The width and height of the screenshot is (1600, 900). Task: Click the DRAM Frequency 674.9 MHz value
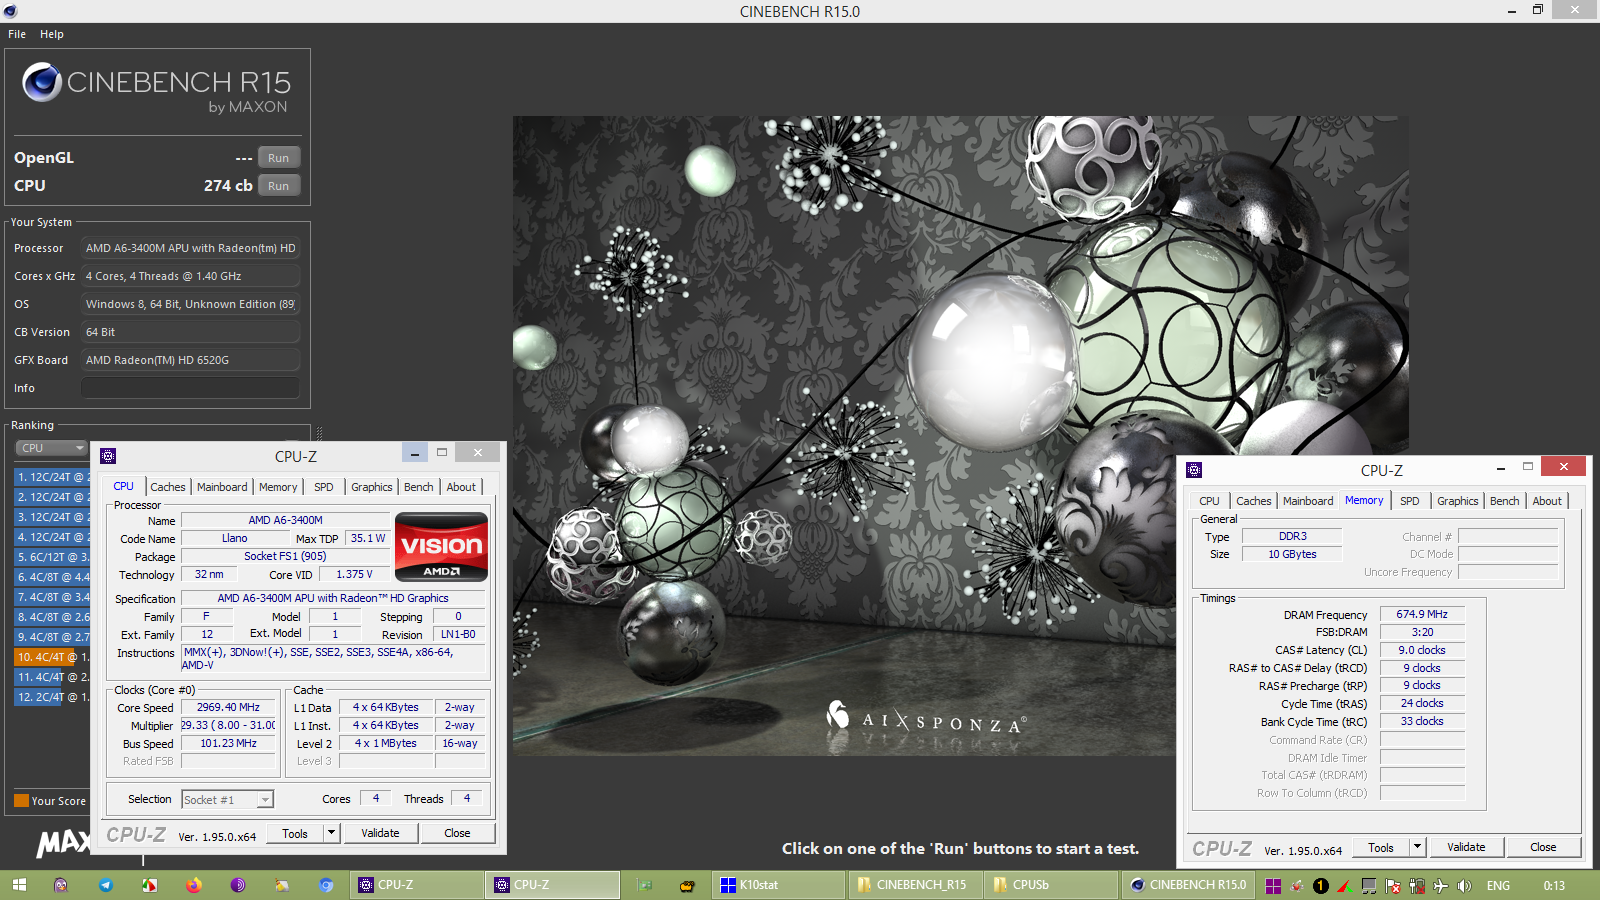1422,614
